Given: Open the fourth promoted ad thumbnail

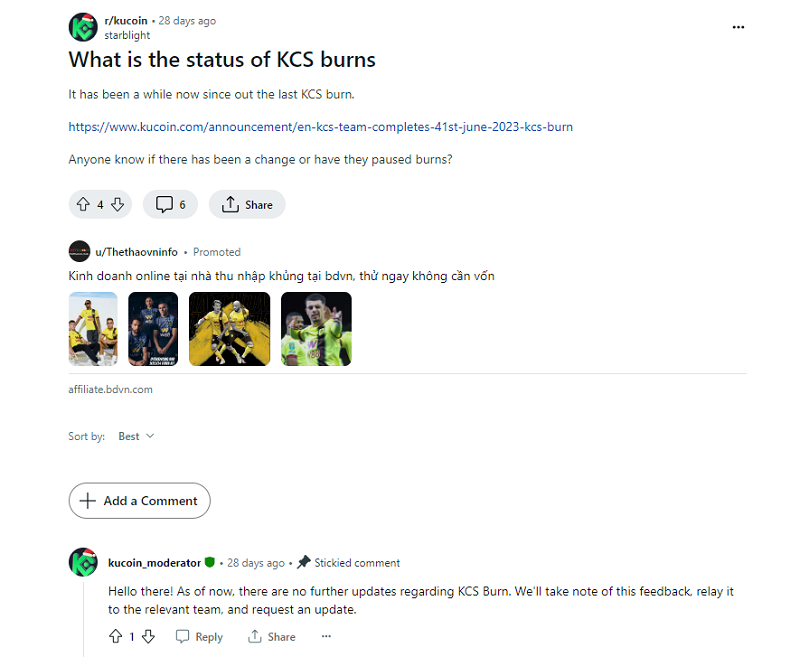Looking at the screenshot, I should click(316, 328).
